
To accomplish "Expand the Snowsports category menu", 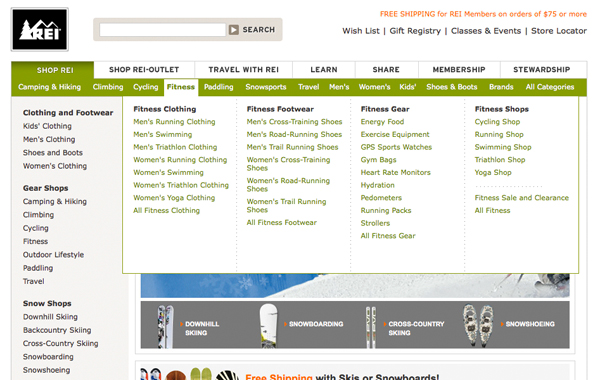I will (x=266, y=87).
